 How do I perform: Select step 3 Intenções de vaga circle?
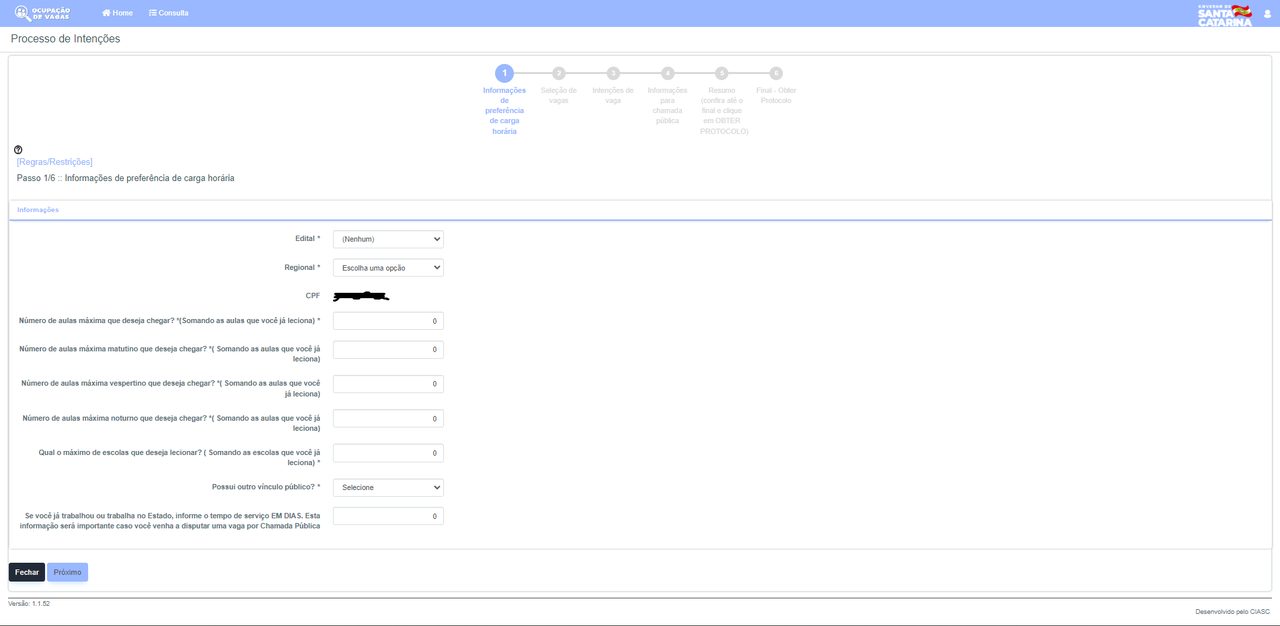point(613,73)
